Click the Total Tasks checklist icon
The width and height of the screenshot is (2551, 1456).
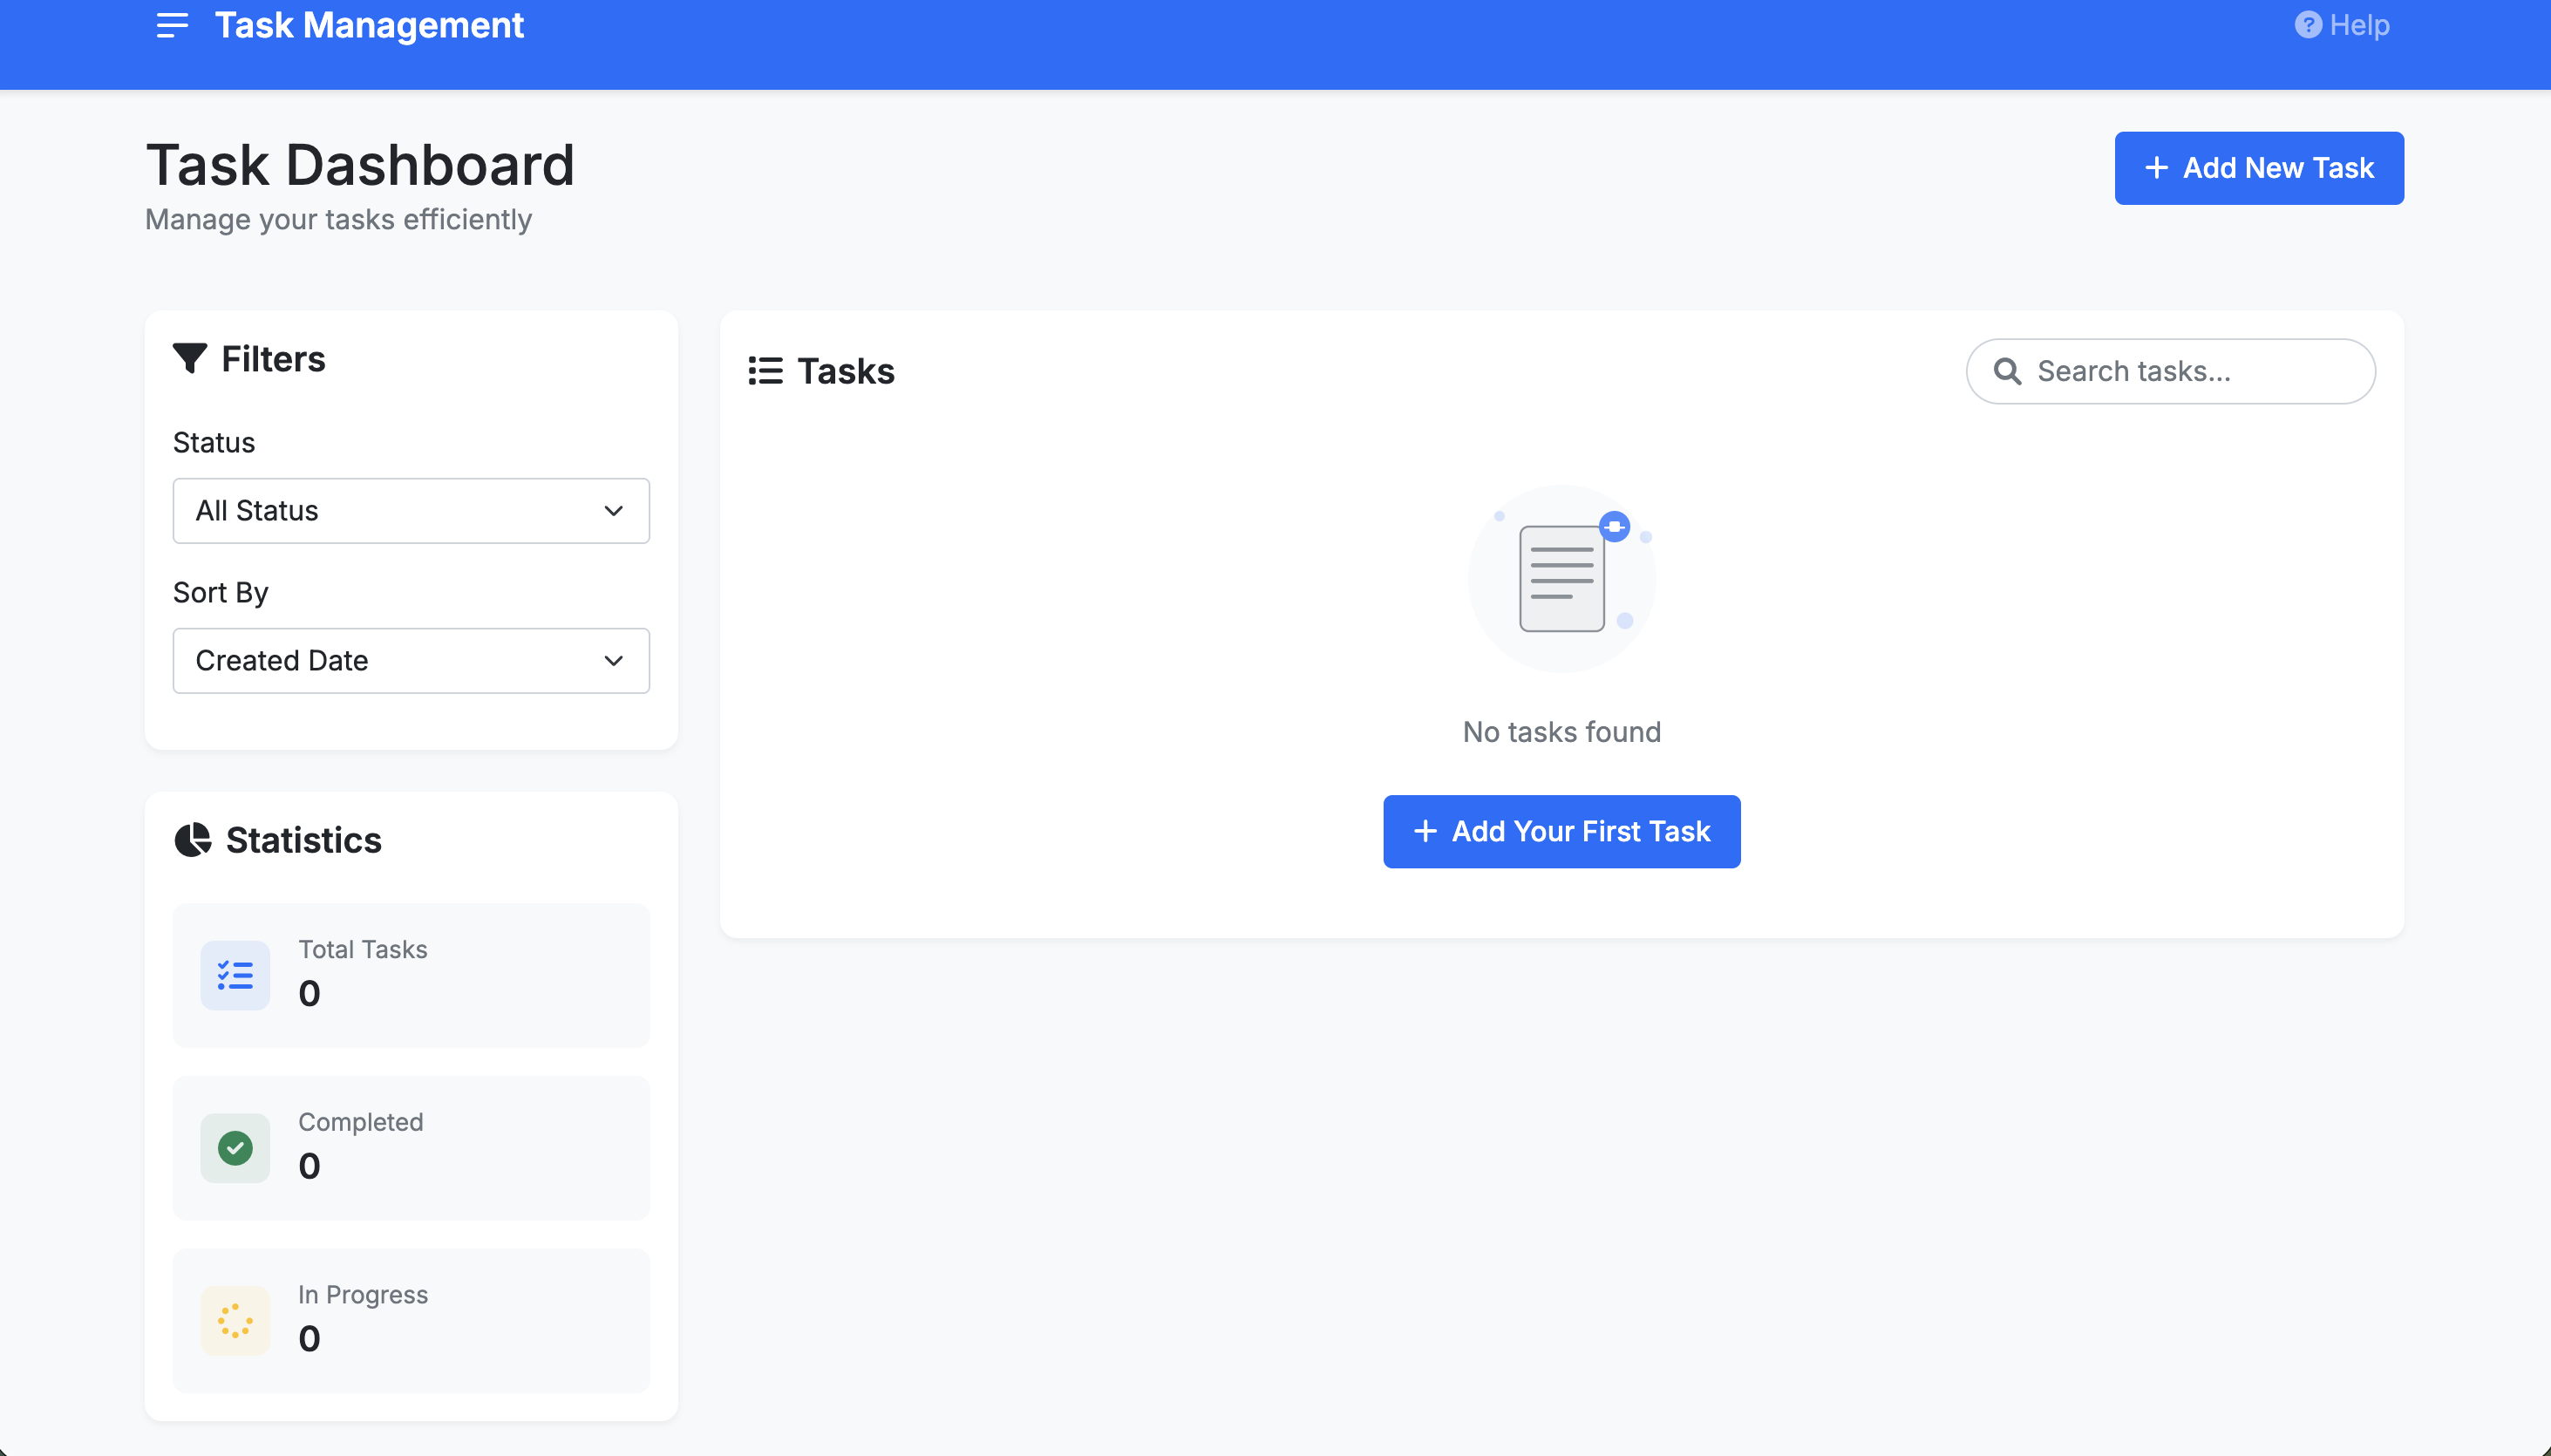(x=235, y=975)
